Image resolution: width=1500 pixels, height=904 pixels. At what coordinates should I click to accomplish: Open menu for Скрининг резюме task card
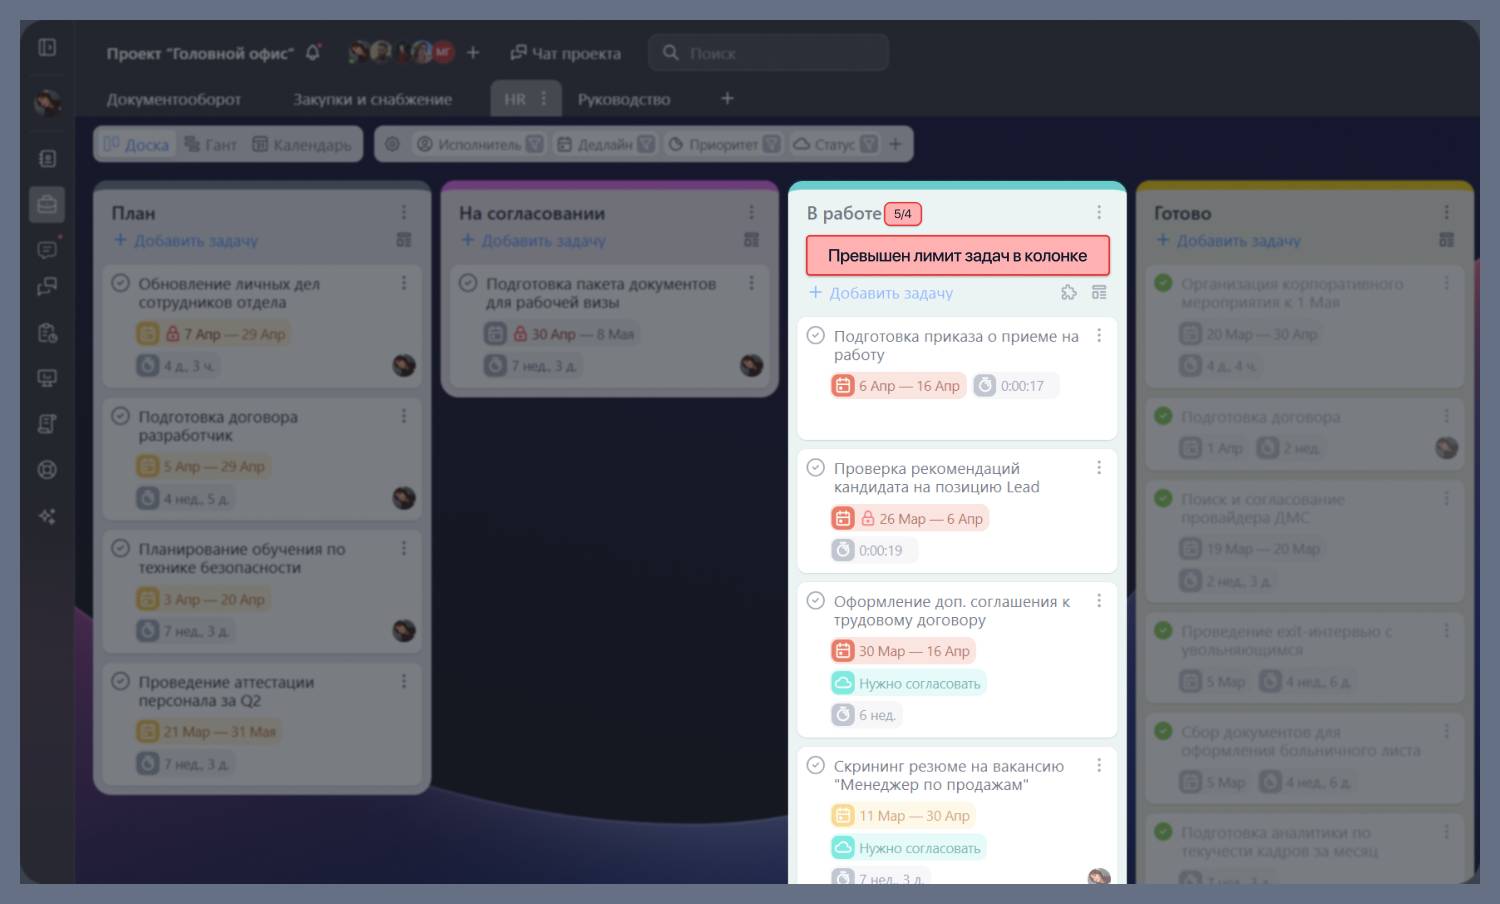[x=1098, y=765]
